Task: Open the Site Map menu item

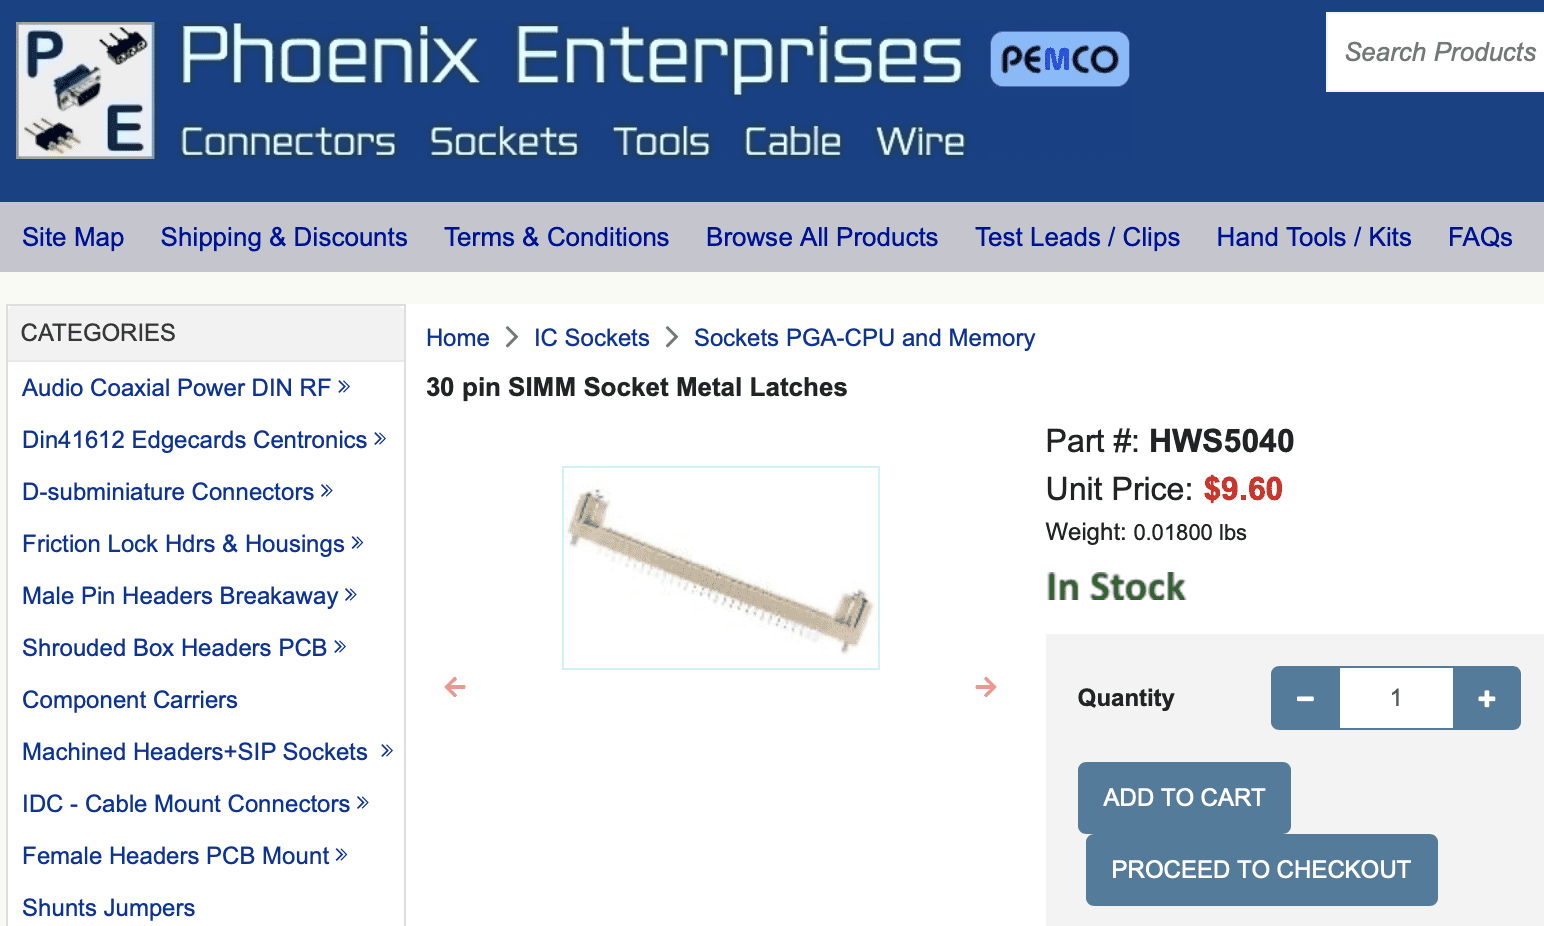Action: (73, 237)
